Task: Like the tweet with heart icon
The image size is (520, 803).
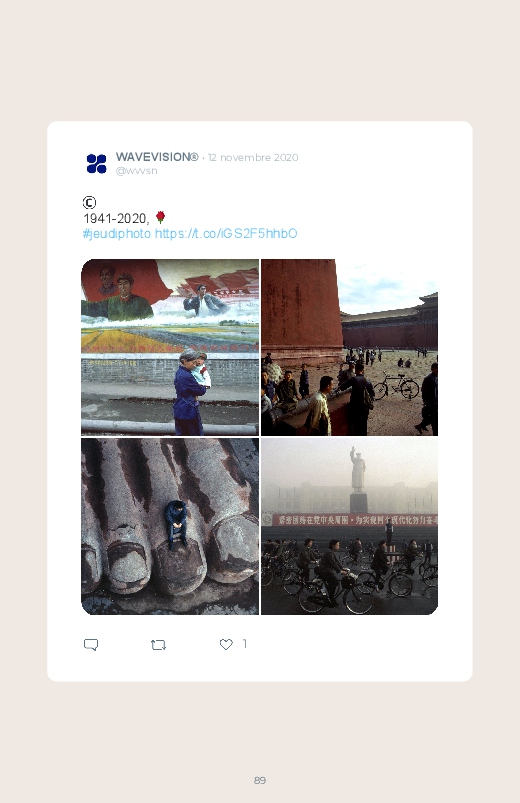Action: [x=226, y=644]
